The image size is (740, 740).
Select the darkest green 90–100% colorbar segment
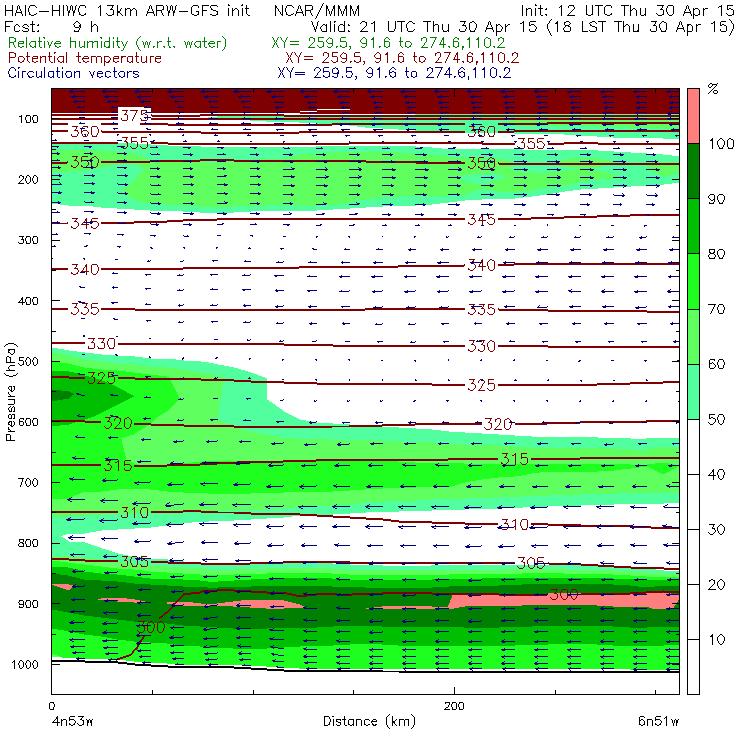click(693, 171)
